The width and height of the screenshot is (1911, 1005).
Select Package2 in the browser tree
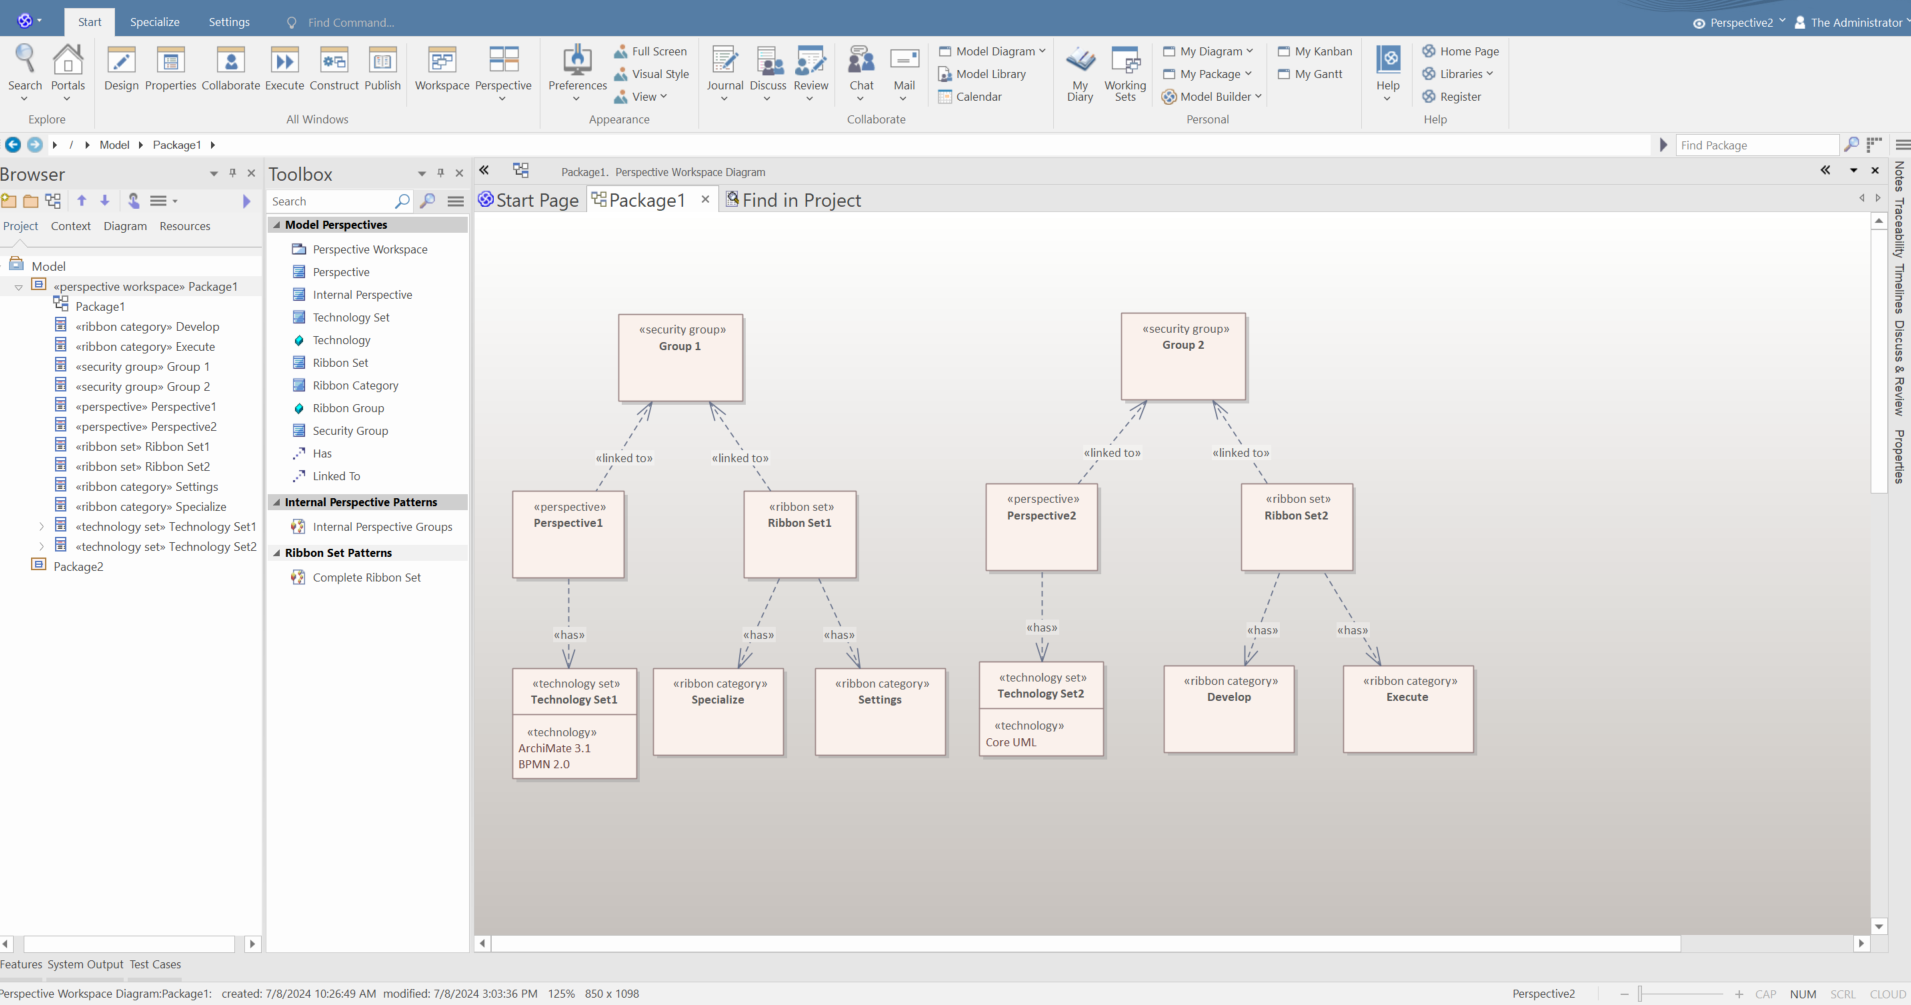click(78, 567)
